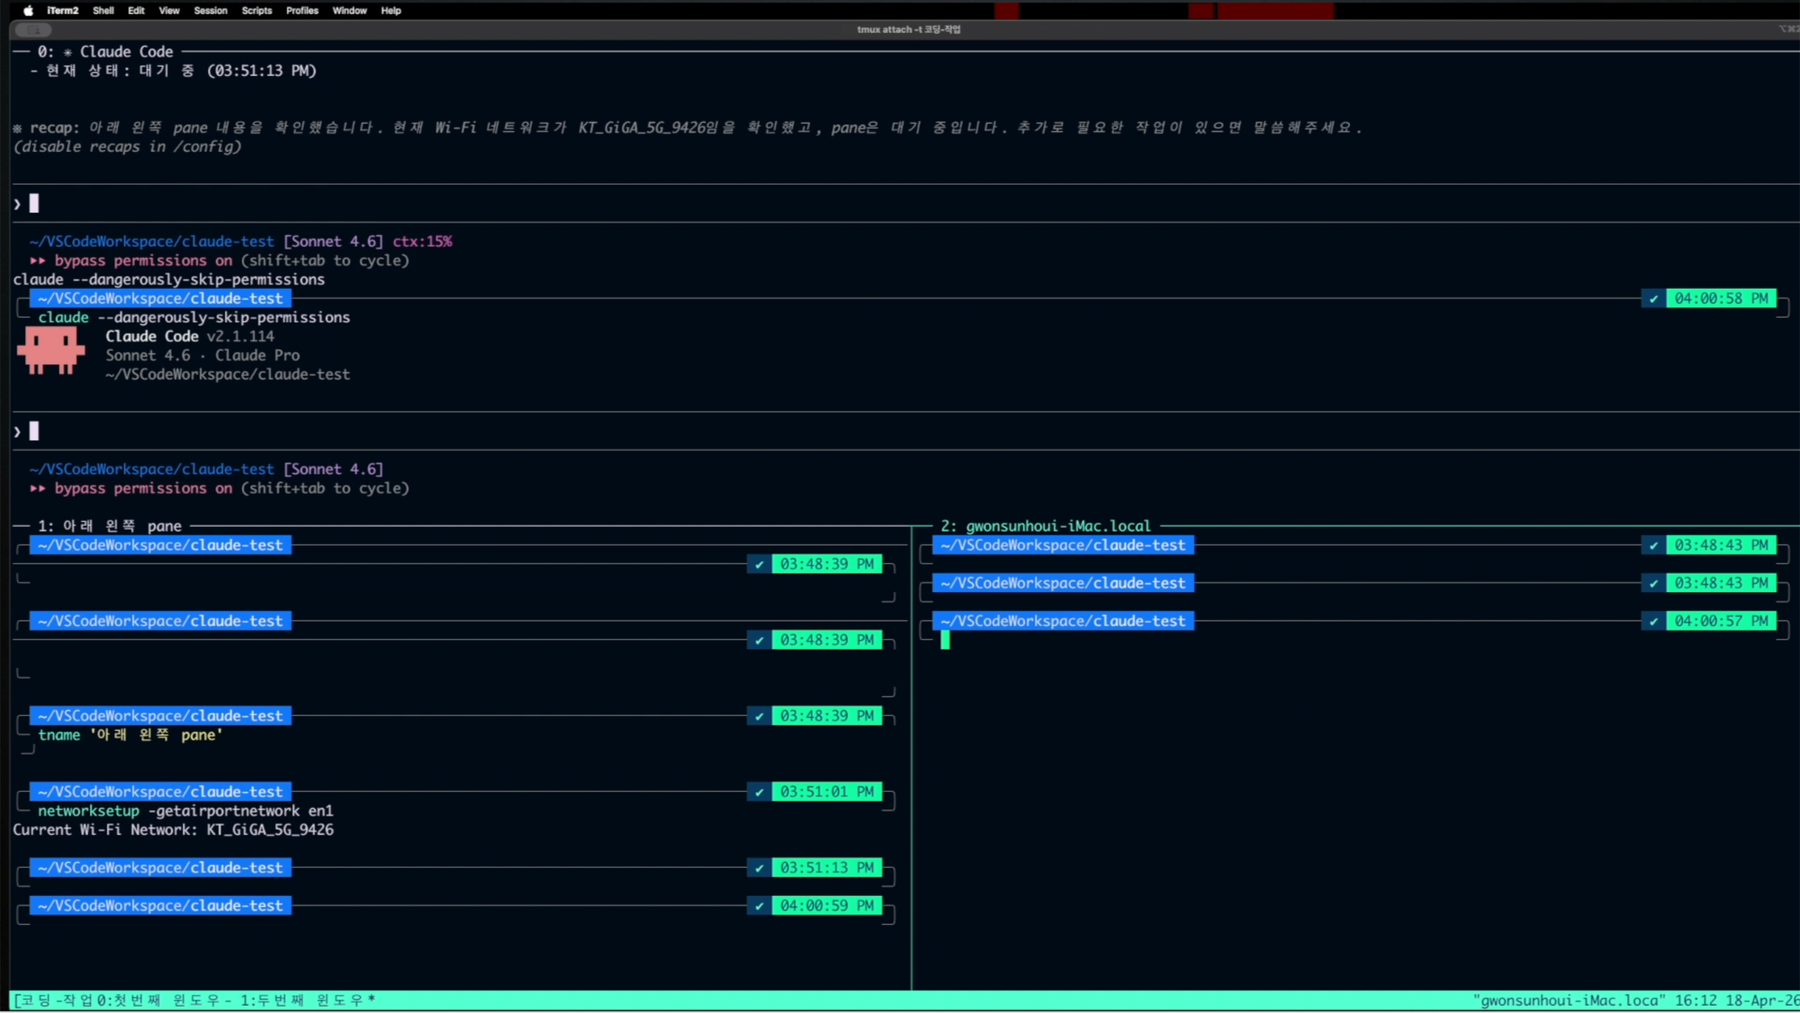Click the 04:00:58 PM timestamp badge
The width and height of the screenshot is (1800, 1013).
(x=1721, y=298)
